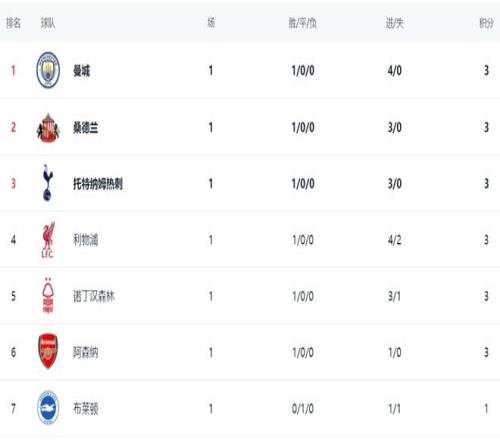
Task: Click the Manchester City club crest
Action: tap(48, 70)
